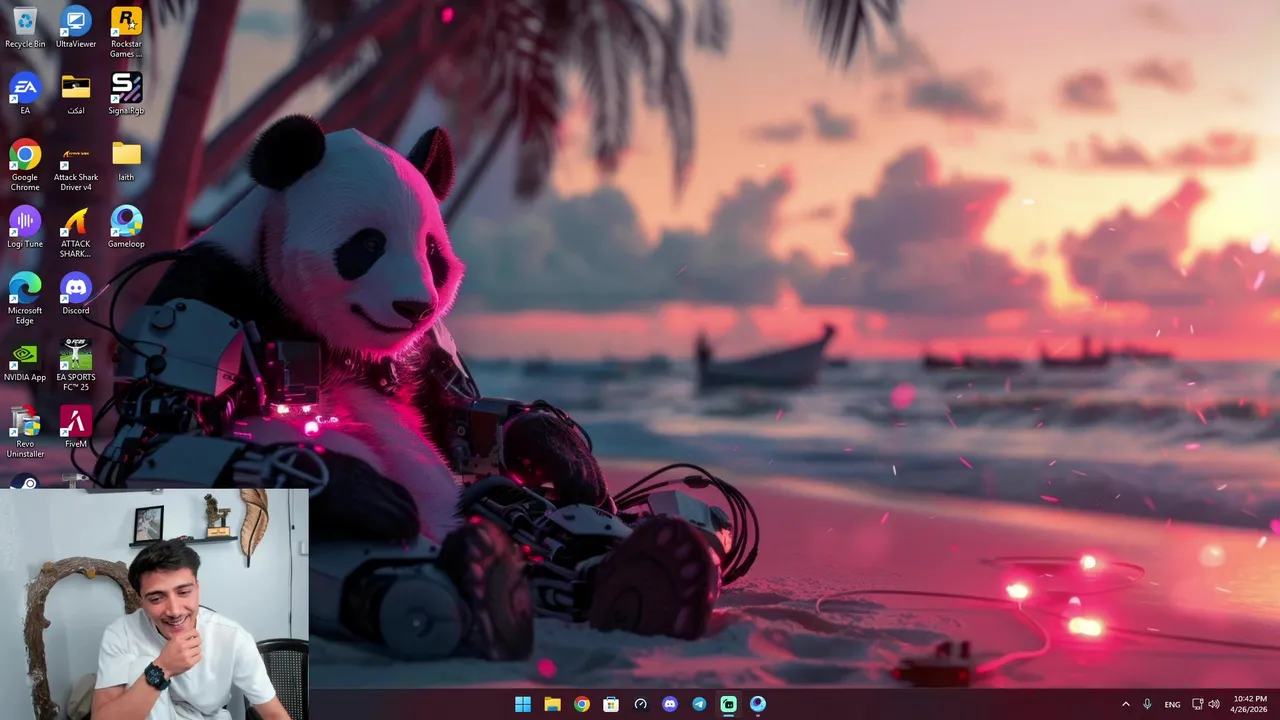Open File Explorer from the taskbar
Image resolution: width=1280 pixels, height=720 pixels.
coord(552,704)
